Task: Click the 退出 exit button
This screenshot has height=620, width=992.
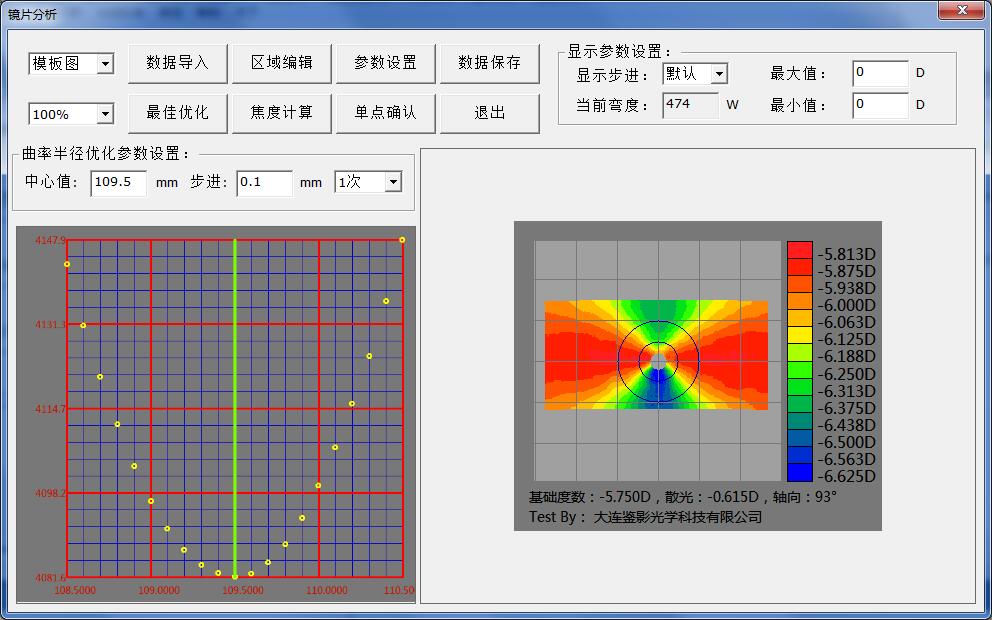Action: pyautogui.click(x=489, y=113)
